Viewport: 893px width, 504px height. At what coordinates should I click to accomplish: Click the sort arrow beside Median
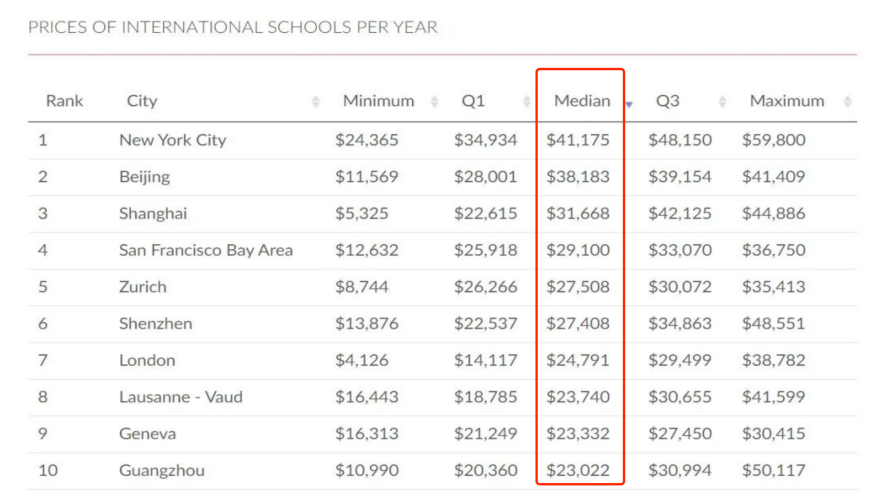[x=630, y=103]
